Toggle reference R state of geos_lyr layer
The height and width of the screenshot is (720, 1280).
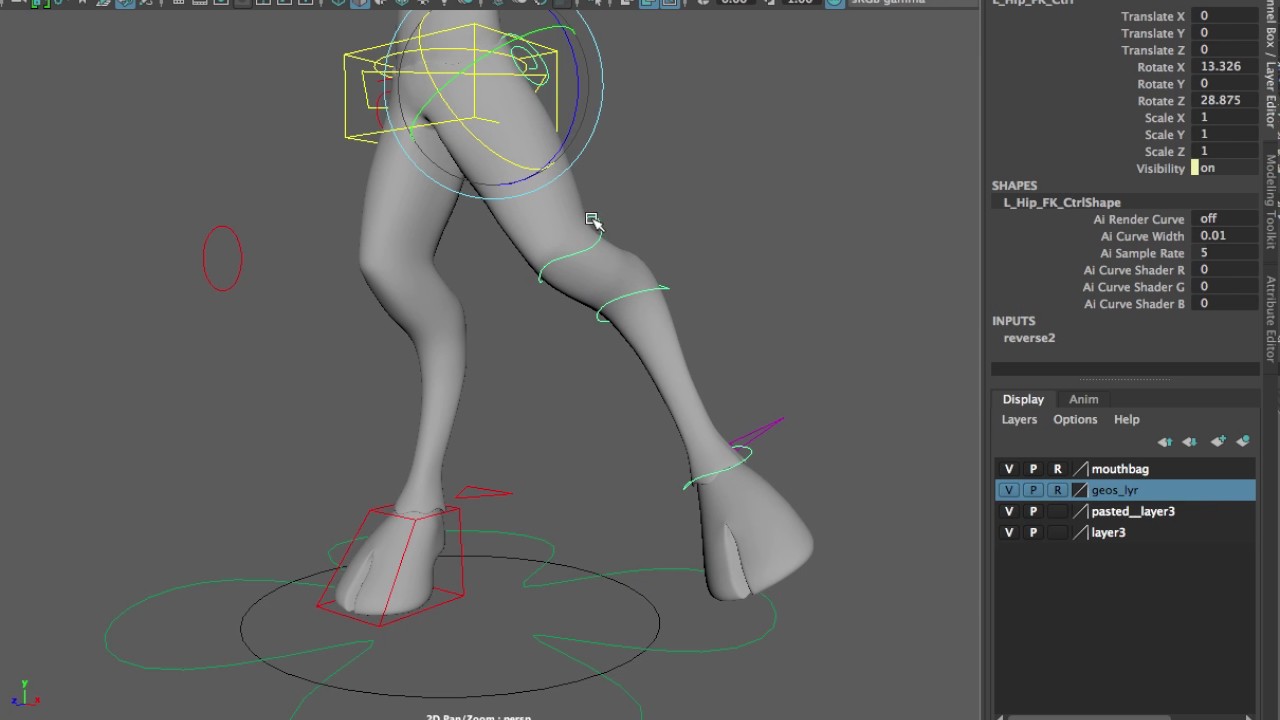[1057, 490]
